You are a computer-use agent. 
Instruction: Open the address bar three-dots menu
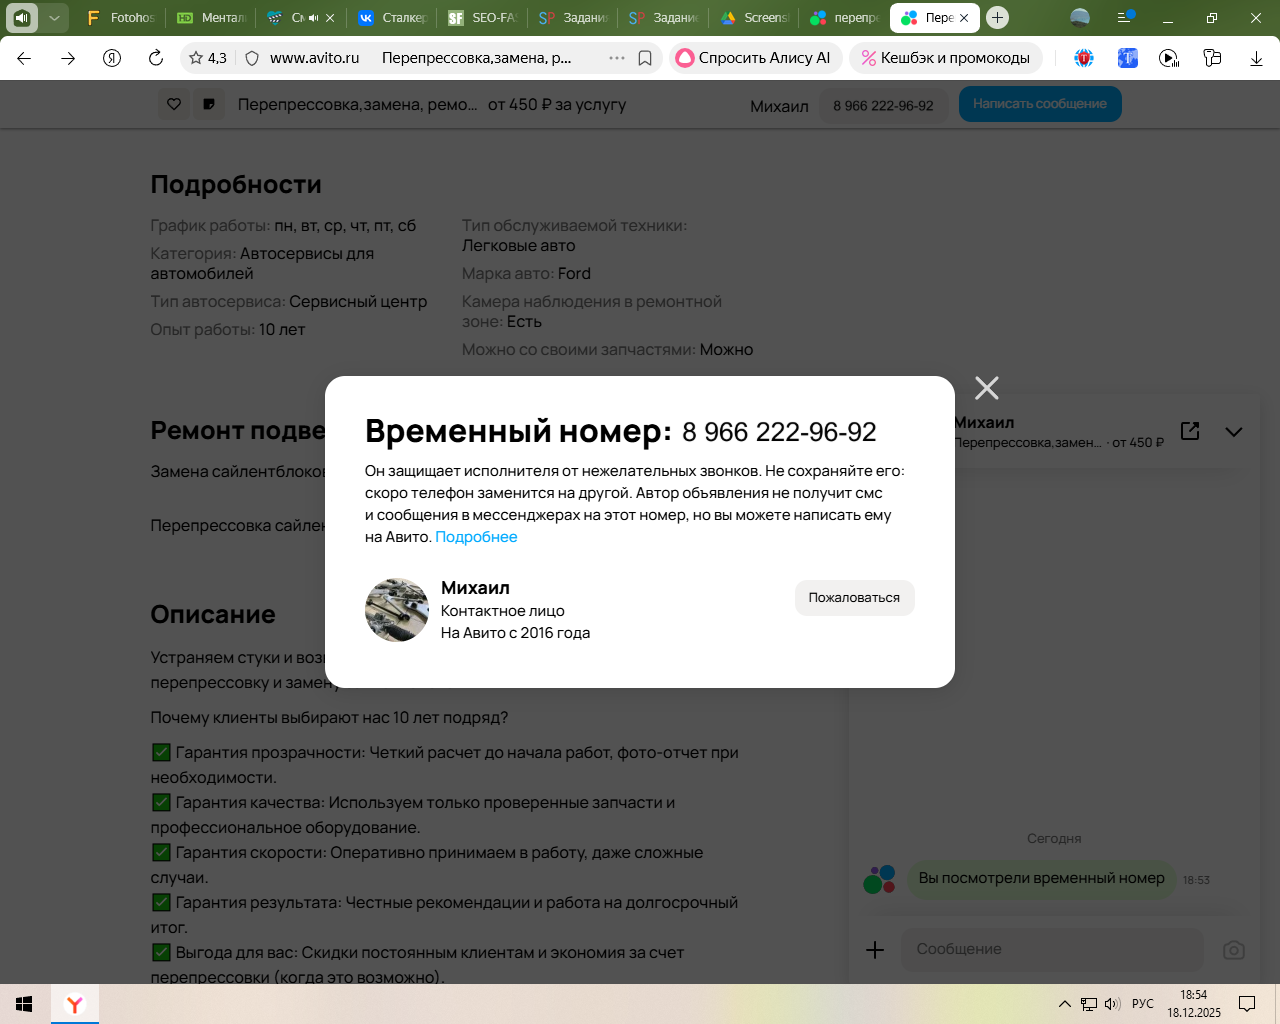click(617, 58)
